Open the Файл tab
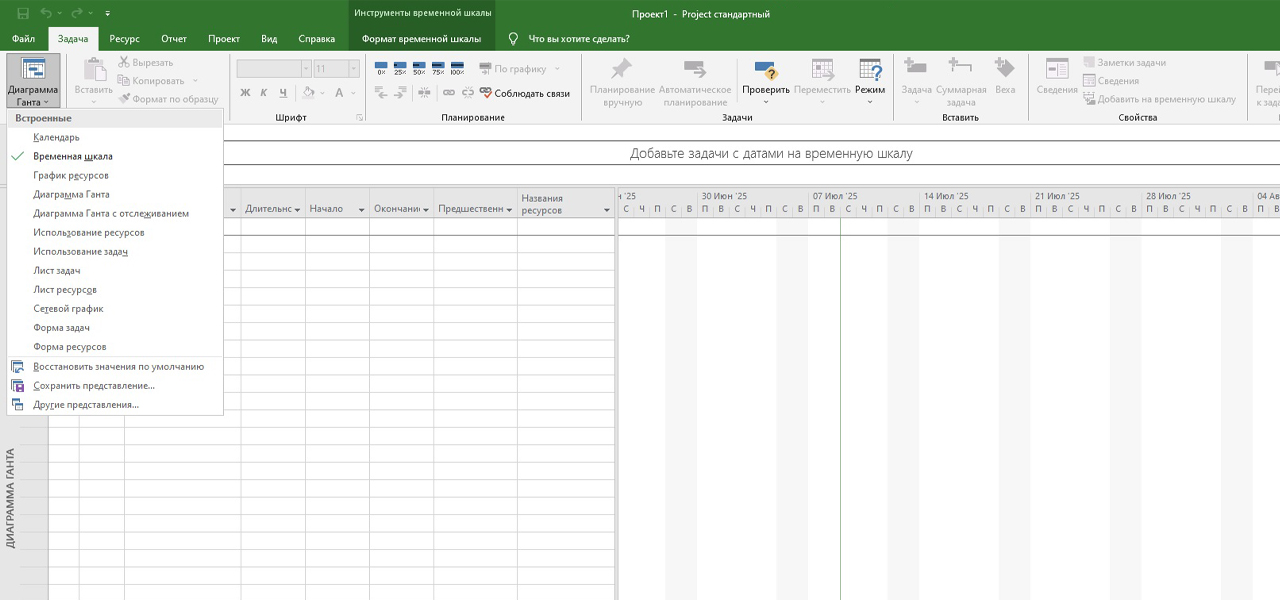The width and height of the screenshot is (1280, 600). coord(24,39)
